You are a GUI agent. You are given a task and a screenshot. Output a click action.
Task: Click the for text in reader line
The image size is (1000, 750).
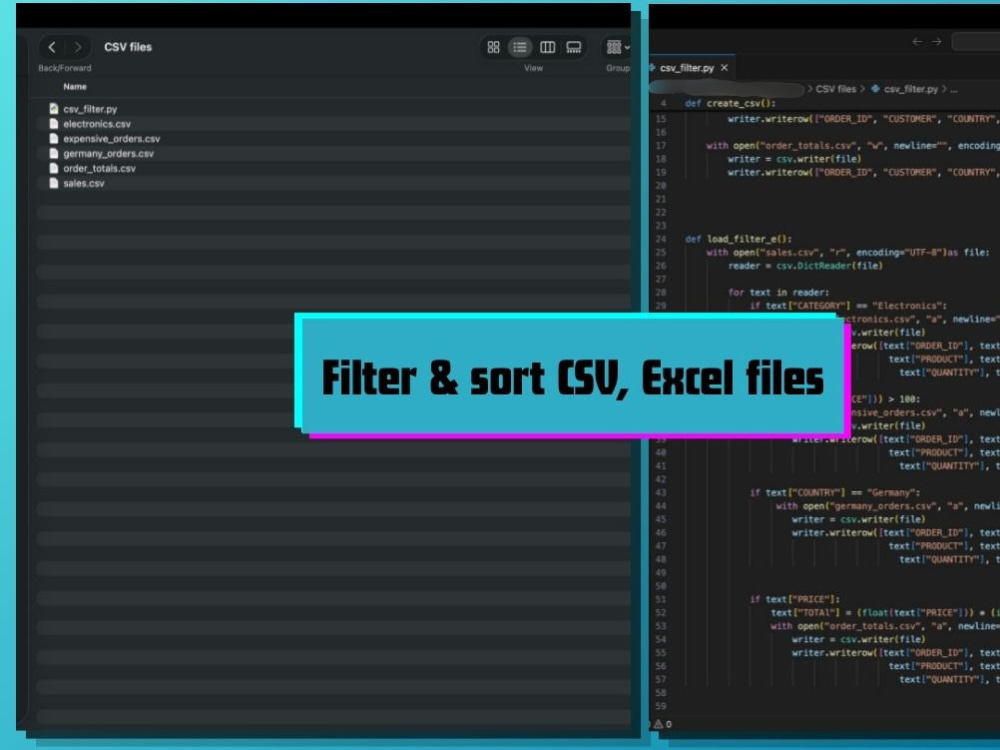tap(779, 293)
